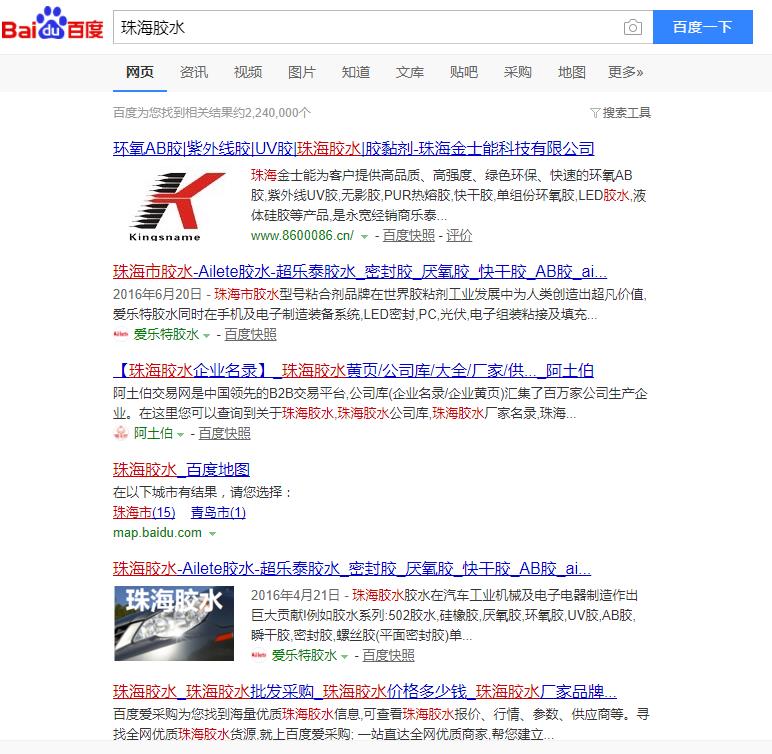Switch to the 资讯 tab
The image size is (772, 754).
pyautogui.click(x=194, y=72)
